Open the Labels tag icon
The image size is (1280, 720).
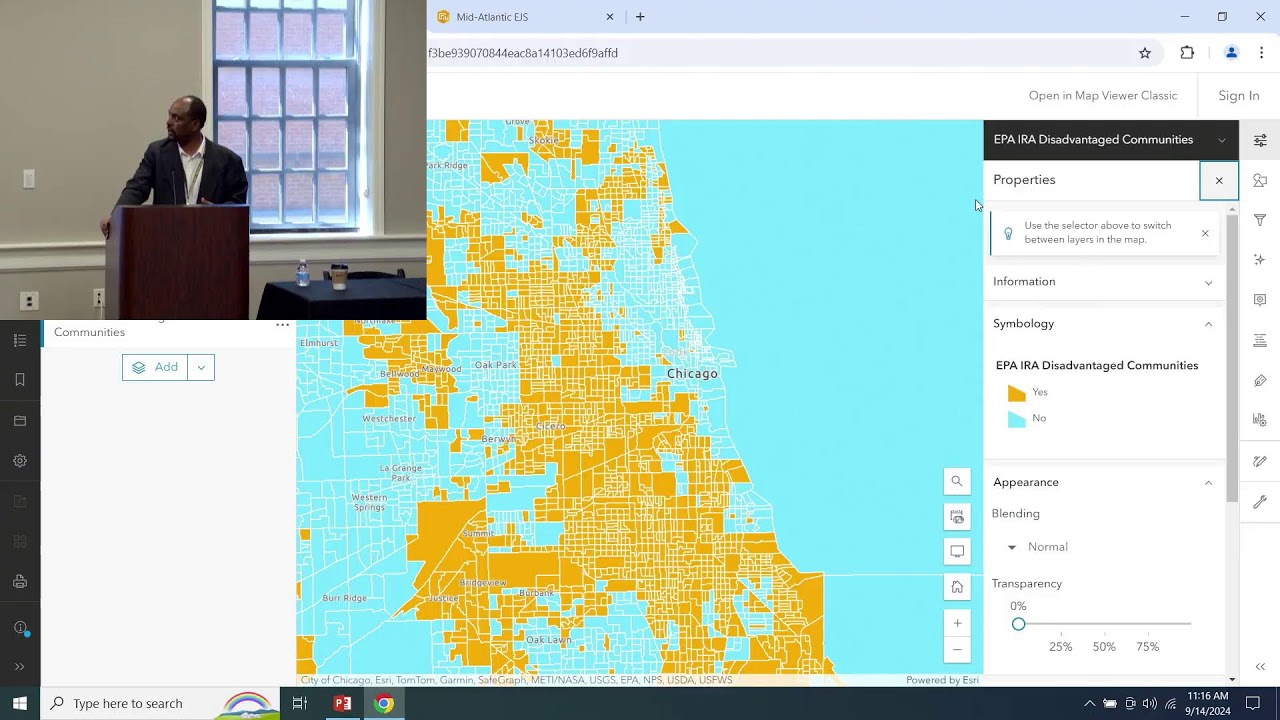[1260, 381]
